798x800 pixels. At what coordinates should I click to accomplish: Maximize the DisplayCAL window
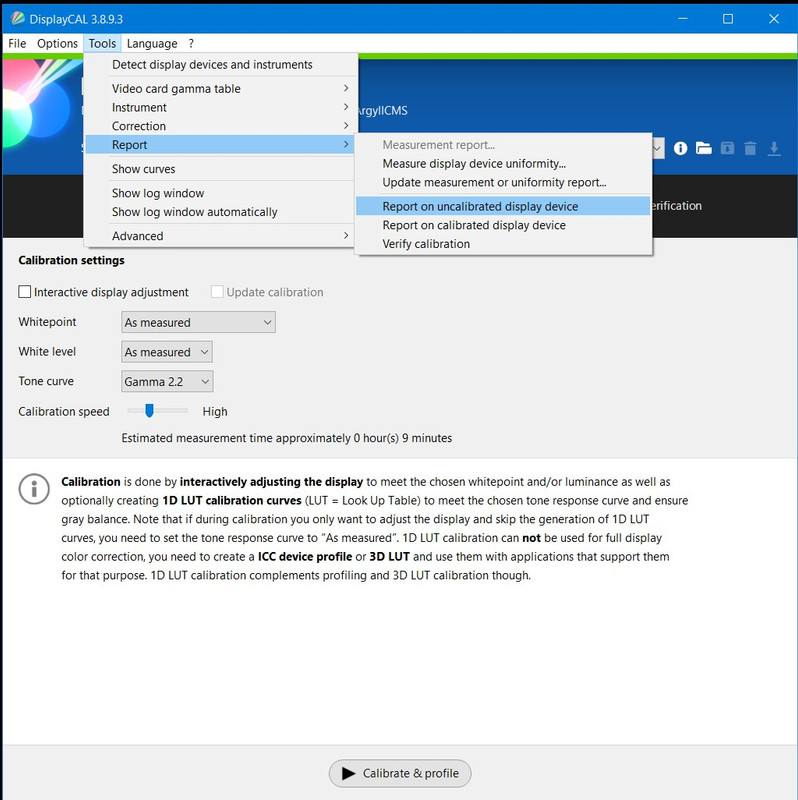click(728, 19)
